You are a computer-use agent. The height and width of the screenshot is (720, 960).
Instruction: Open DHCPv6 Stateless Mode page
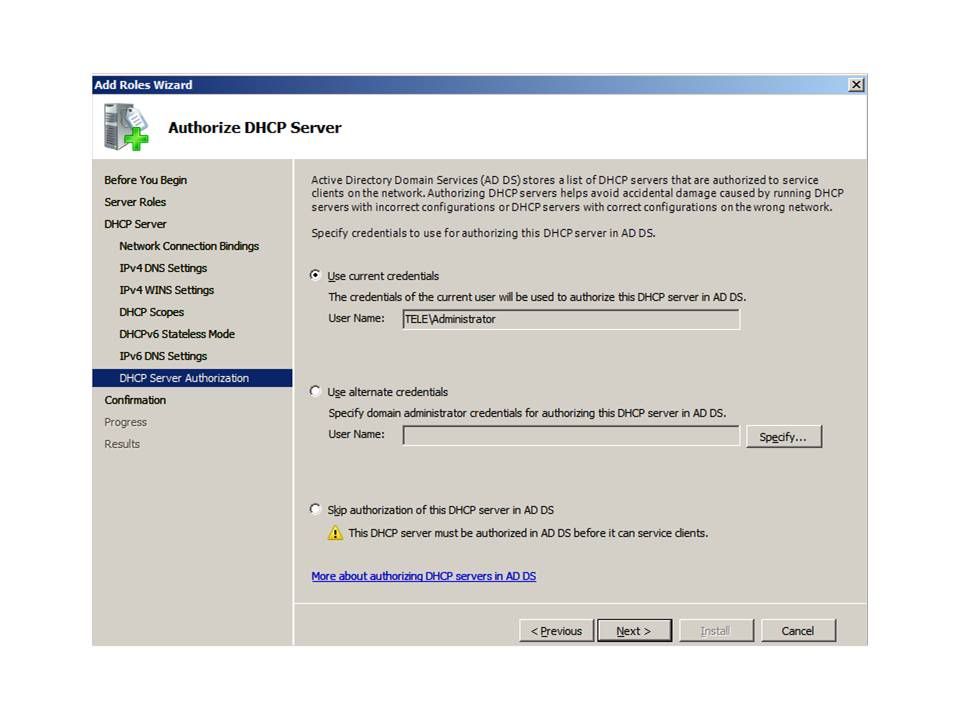[177, 334]
